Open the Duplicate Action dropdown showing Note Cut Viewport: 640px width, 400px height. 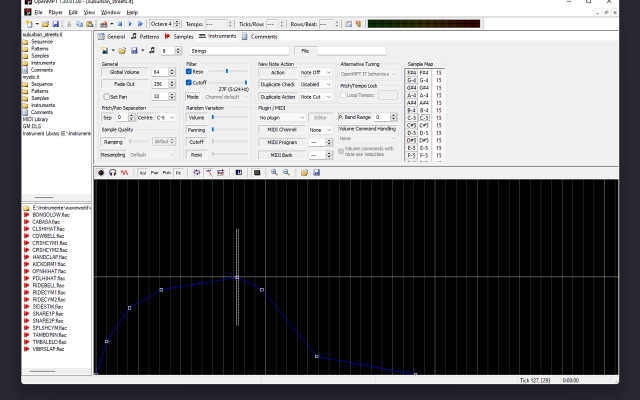tap(316, 97)
